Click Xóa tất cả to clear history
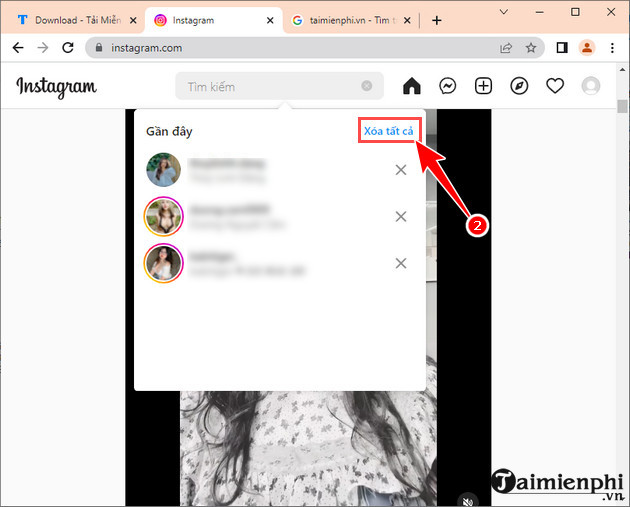The width and height of the screenshot is (630, 507). [389, 131]
